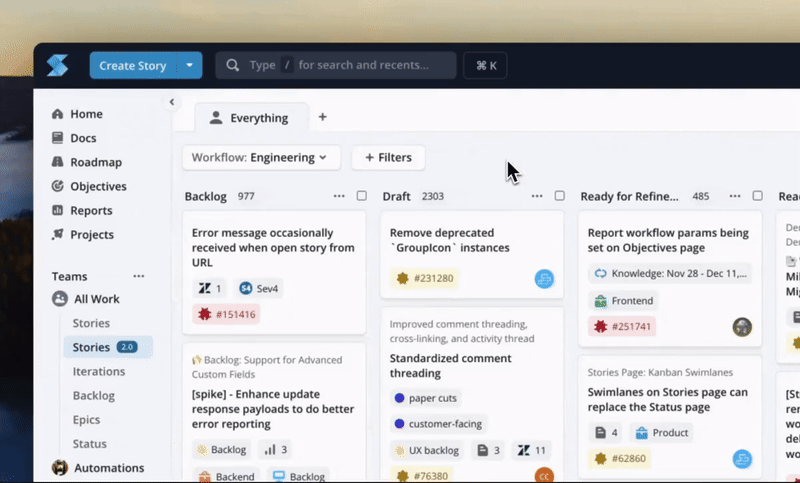Open Status in the sidebar
This screenshot has height=483, width=800.
coord(89,444)
